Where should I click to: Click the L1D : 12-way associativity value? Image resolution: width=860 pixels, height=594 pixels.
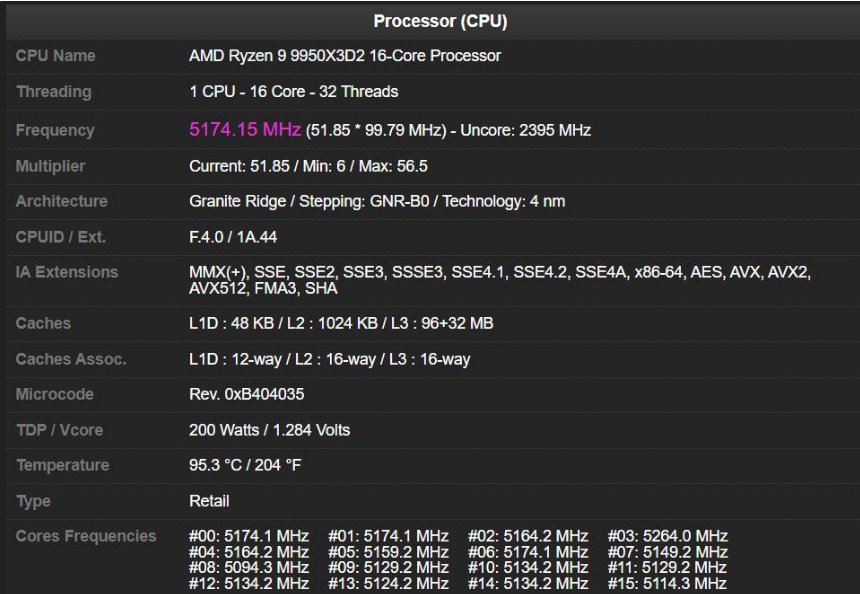[x=330, y=359]
